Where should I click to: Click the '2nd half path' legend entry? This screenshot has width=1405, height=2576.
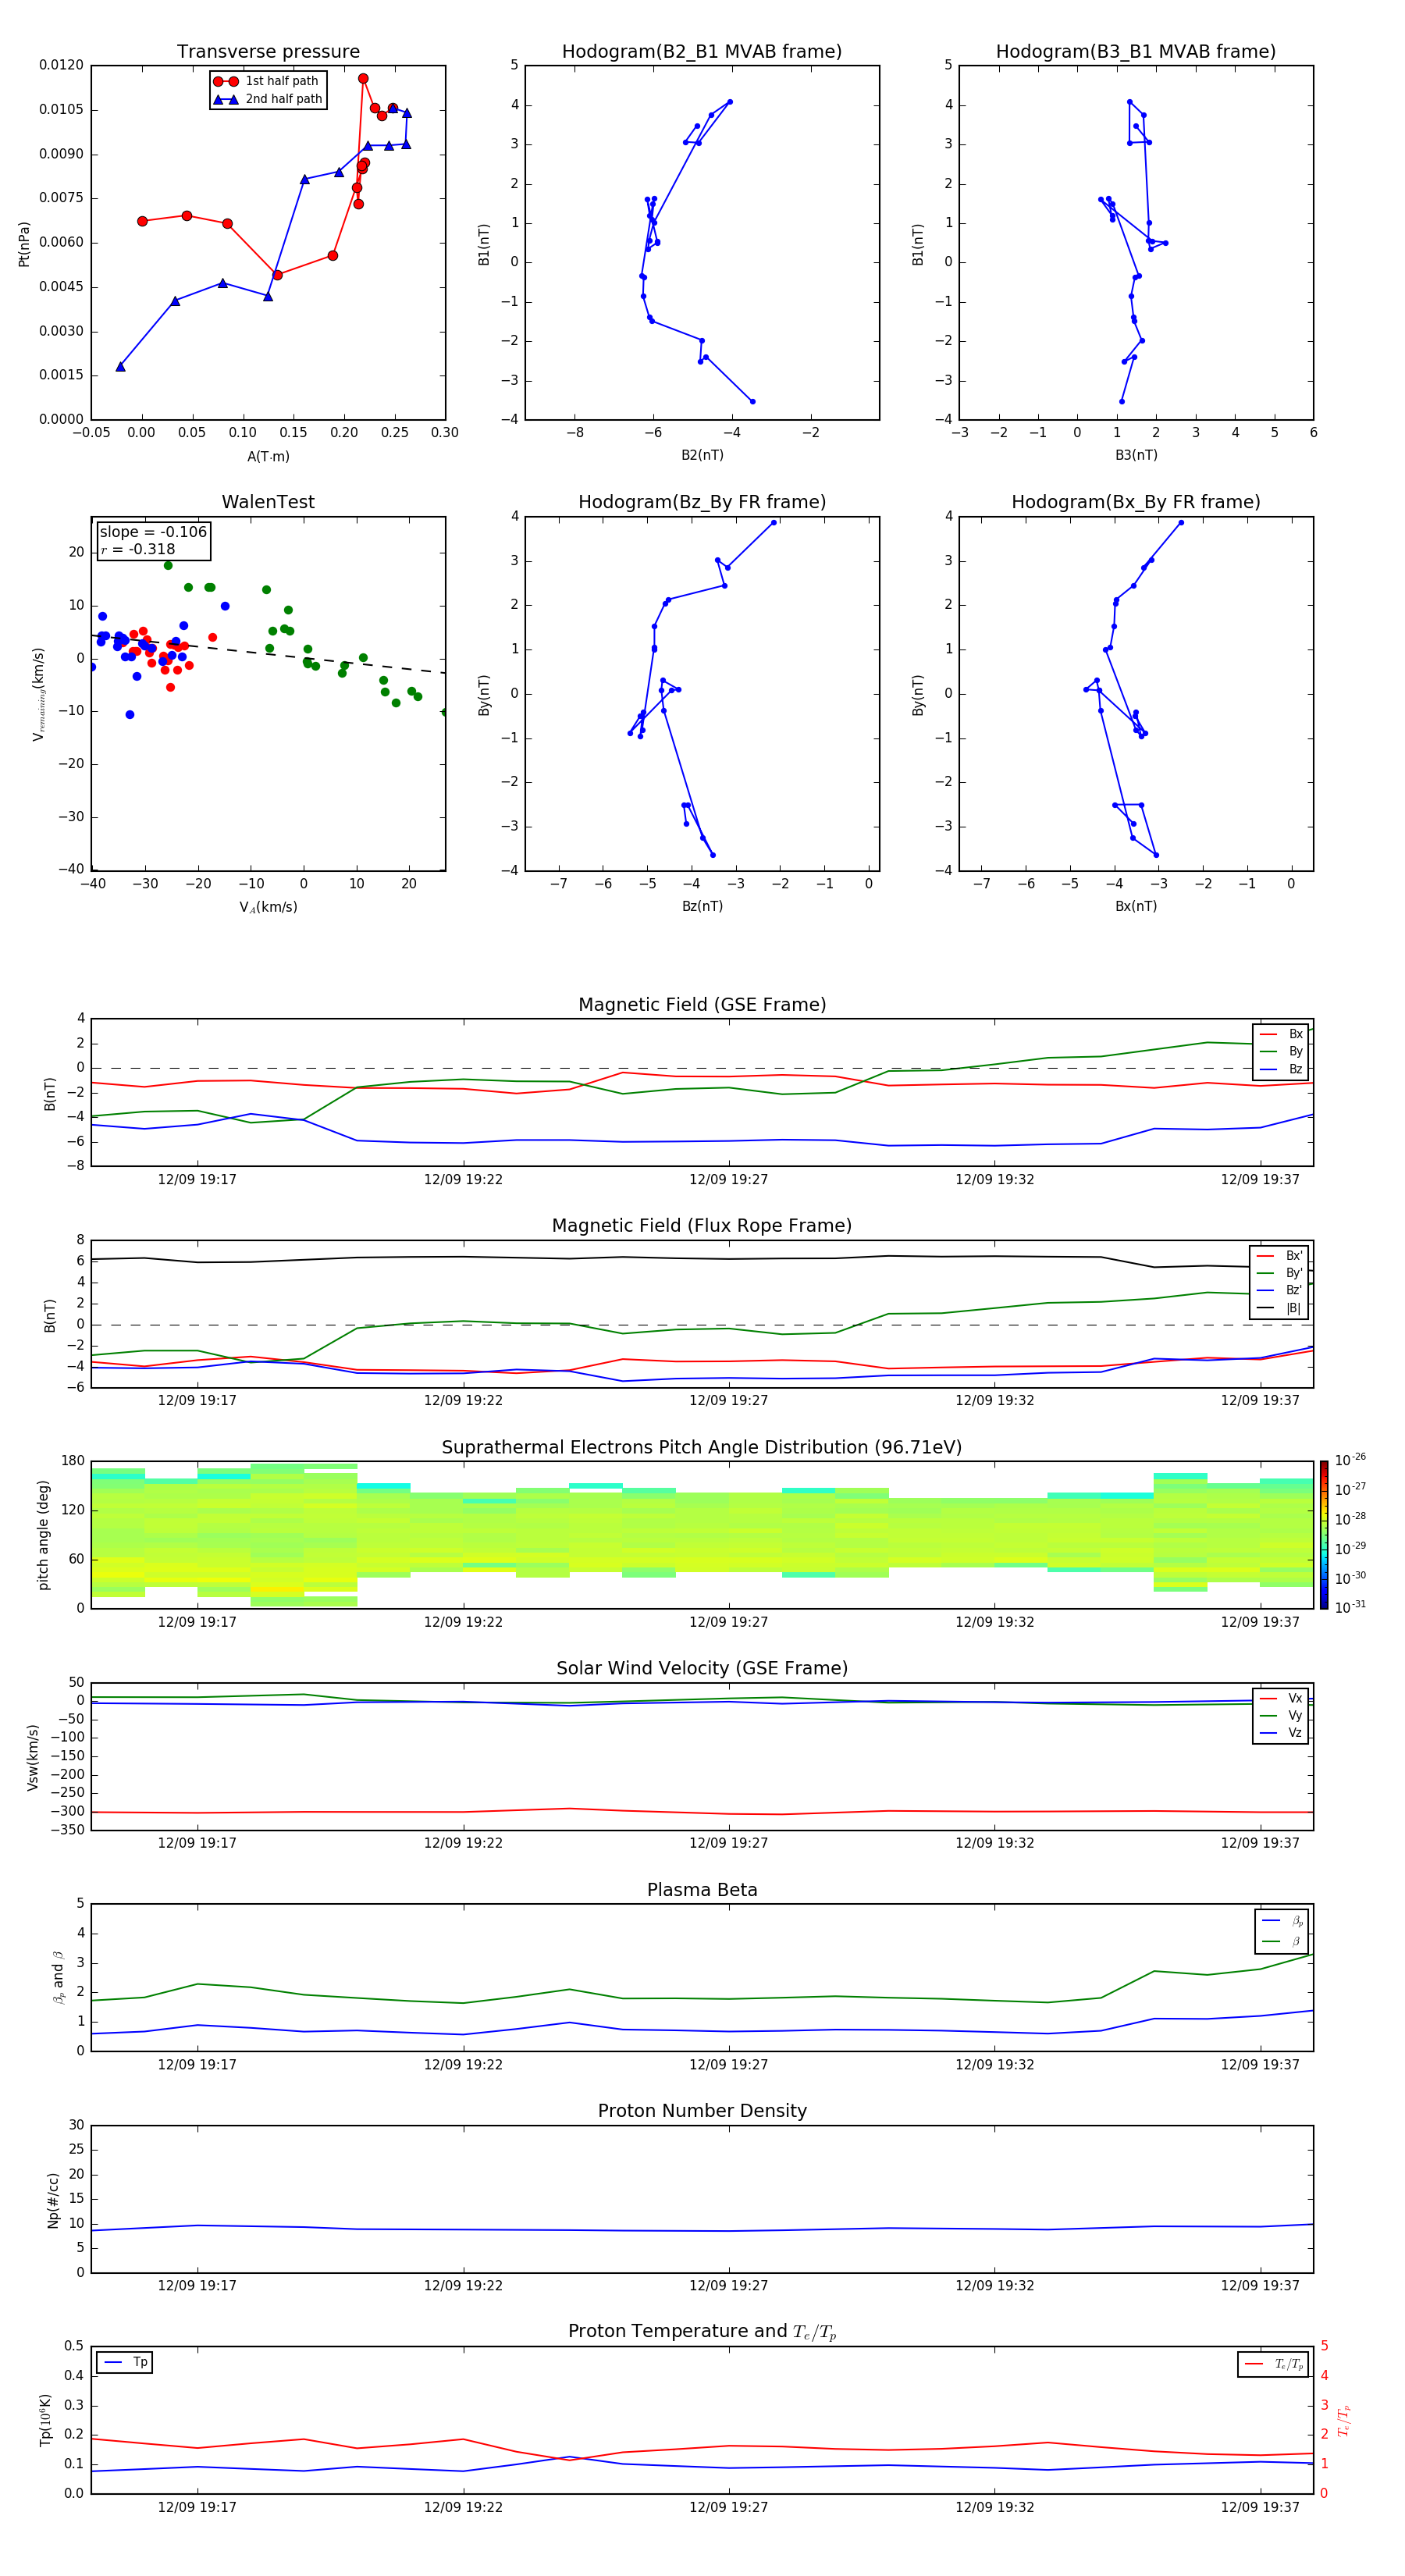pos(268,99)
